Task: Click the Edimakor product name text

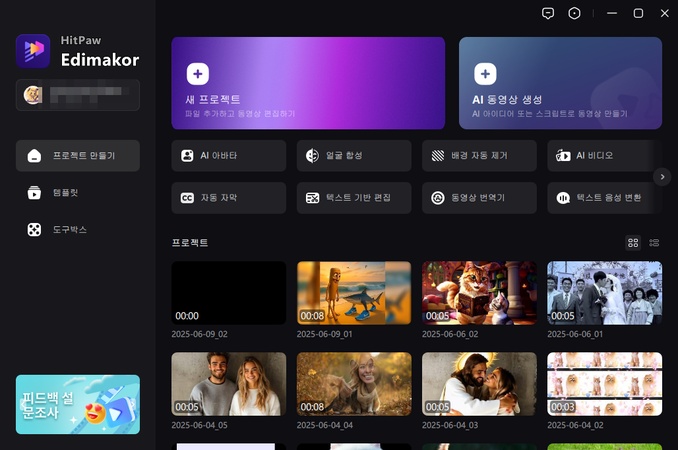Action: (100, 60)
